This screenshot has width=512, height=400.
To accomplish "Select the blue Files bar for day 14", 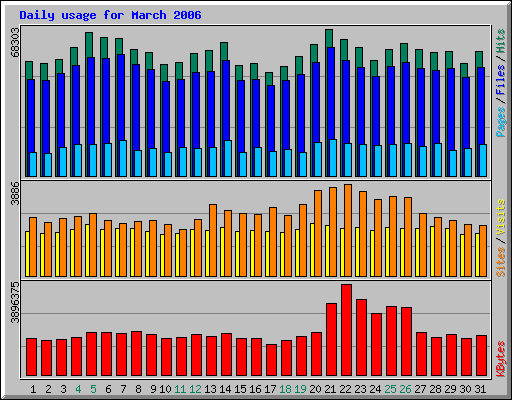I will pyautogui.click(x=225, y=100).
